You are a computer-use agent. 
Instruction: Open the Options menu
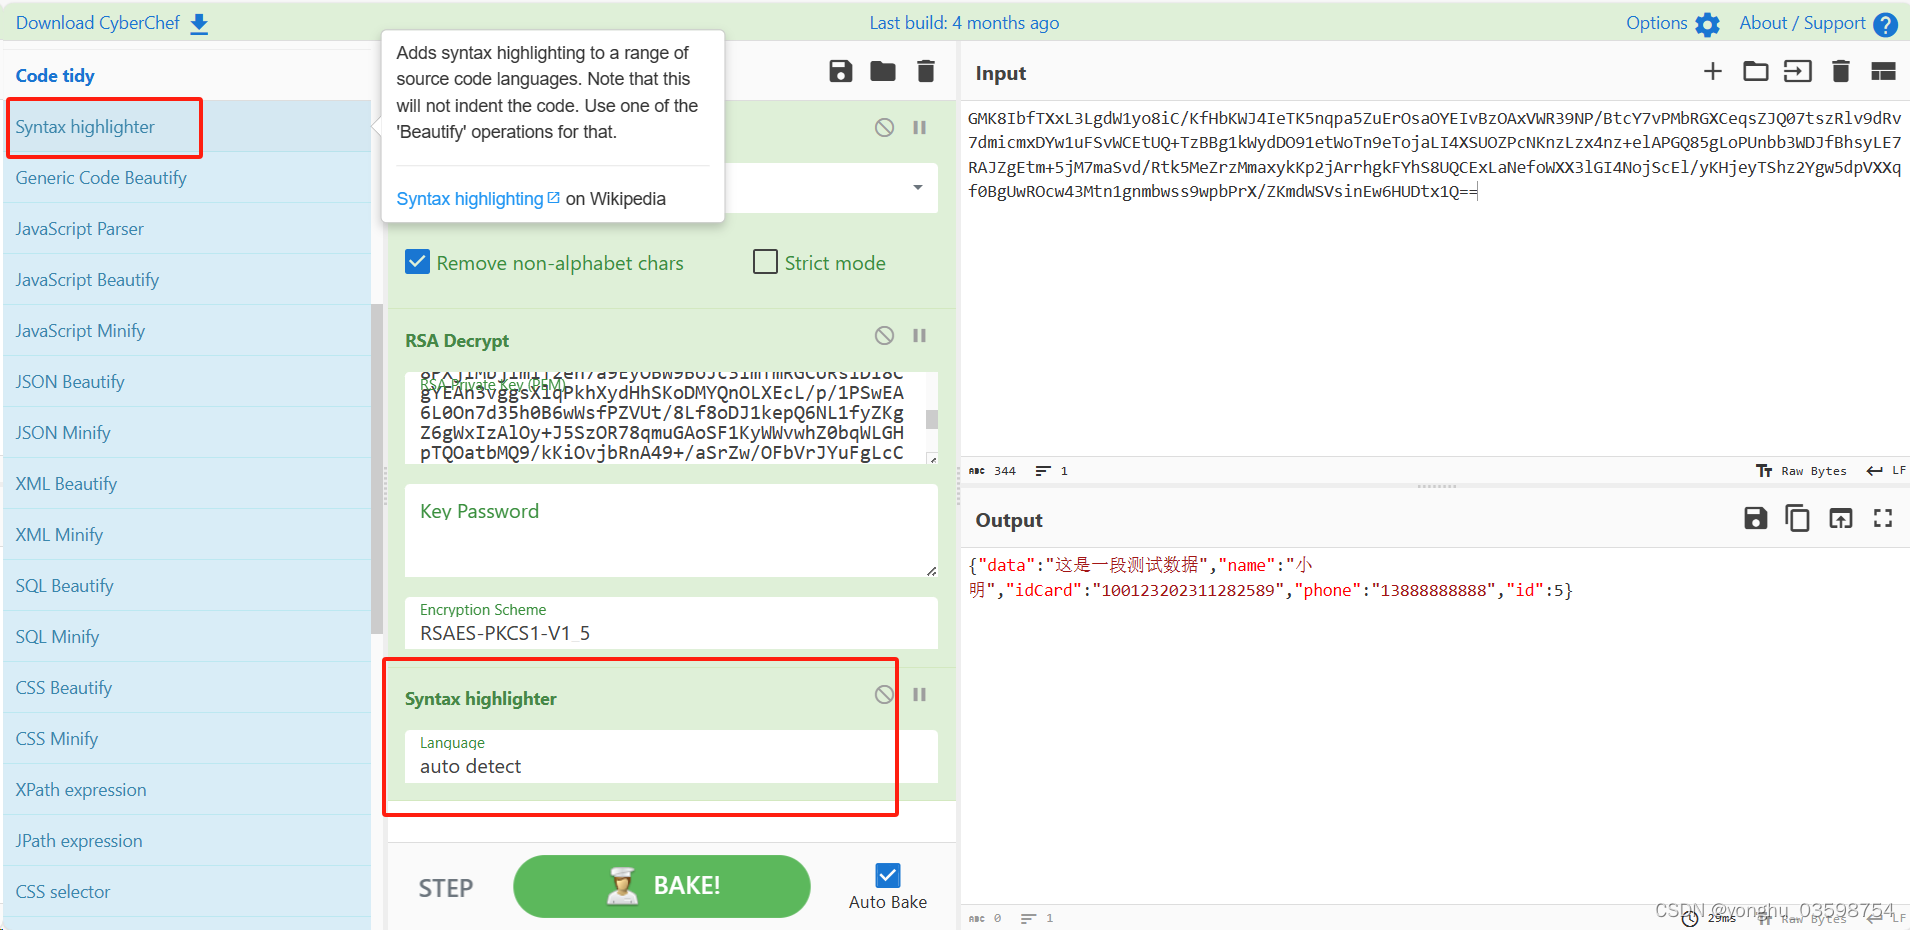click(1668, 22)
